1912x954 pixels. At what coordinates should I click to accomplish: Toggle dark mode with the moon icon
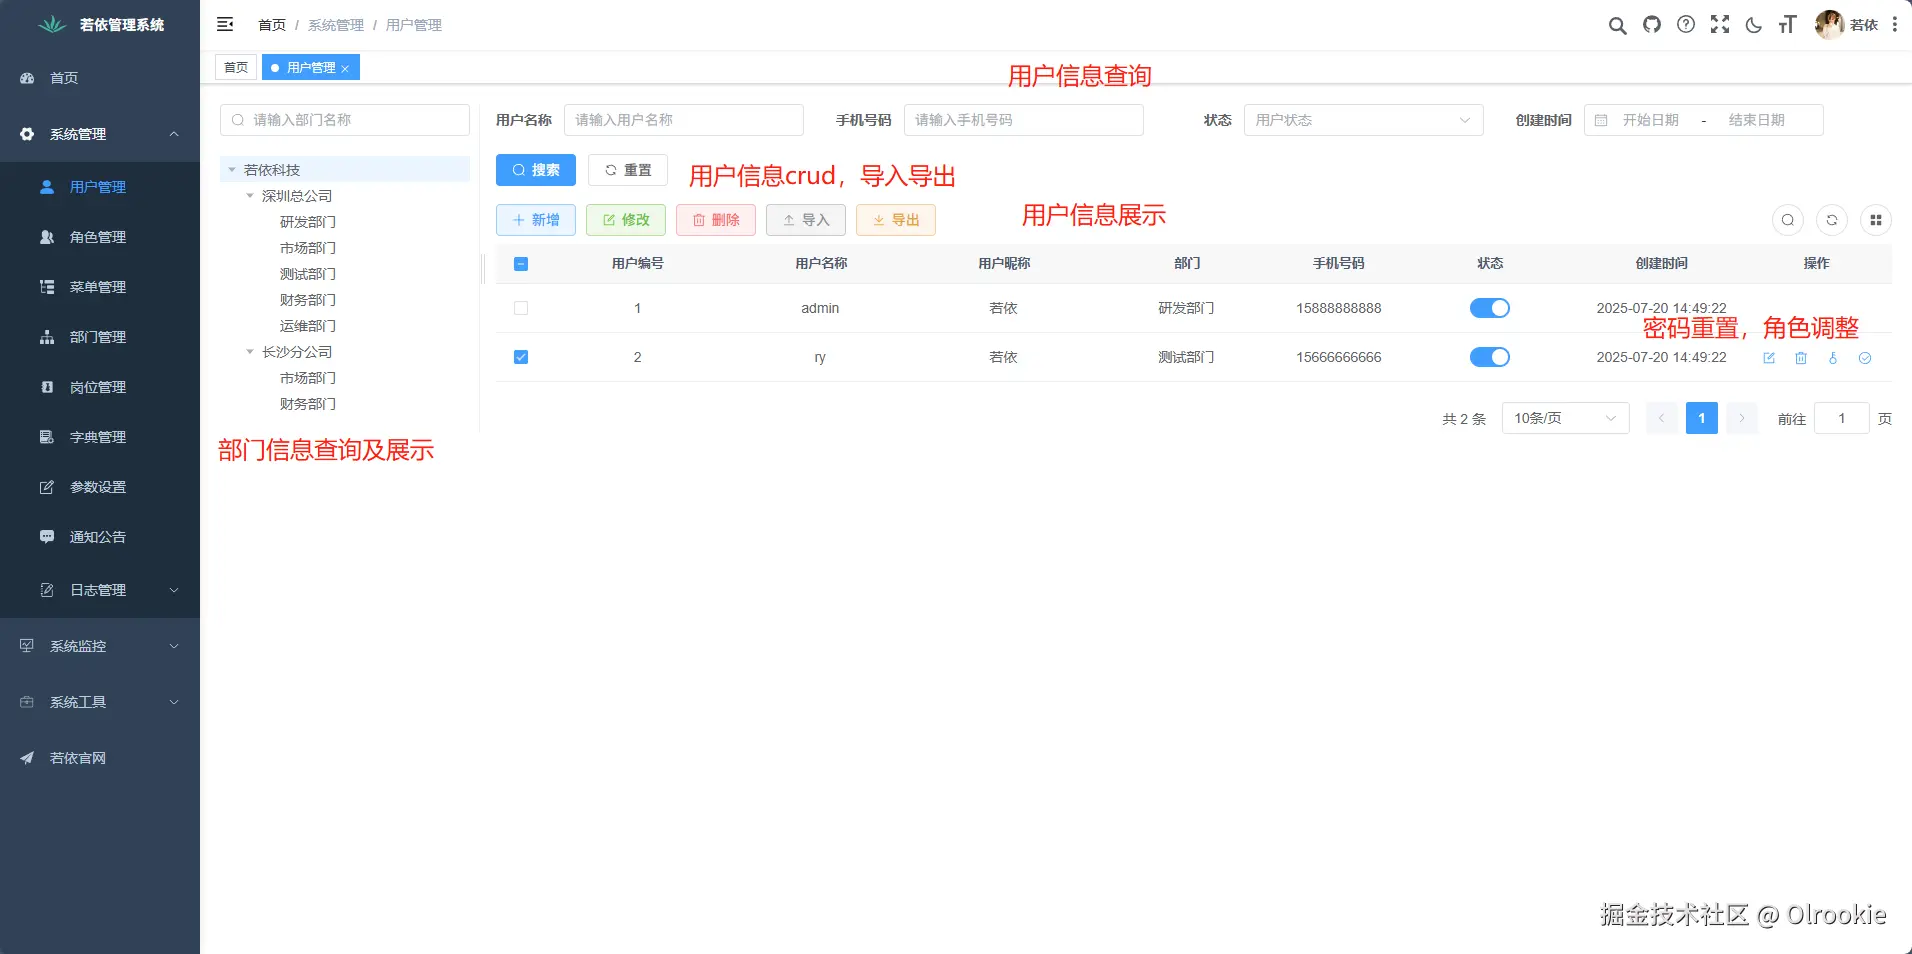click(x=1753, y=25)
